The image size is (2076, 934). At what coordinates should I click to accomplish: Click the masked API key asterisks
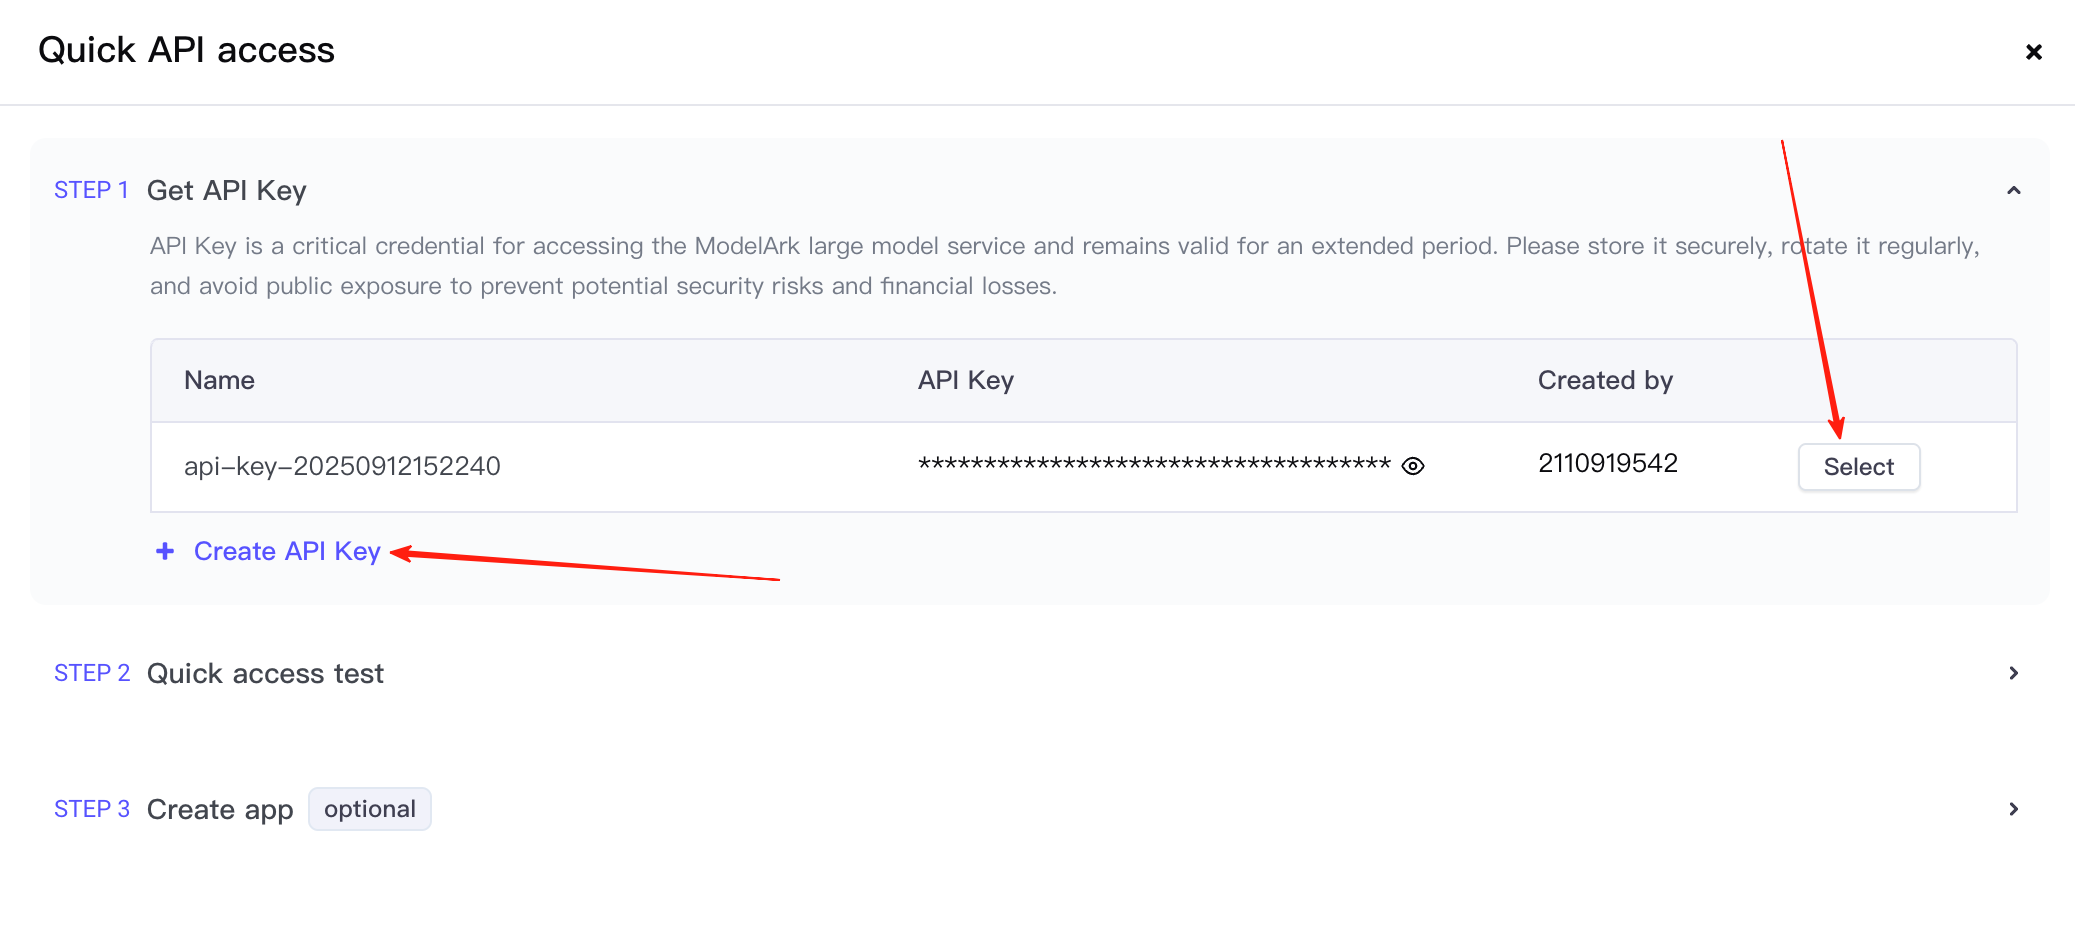(1154, 465)
